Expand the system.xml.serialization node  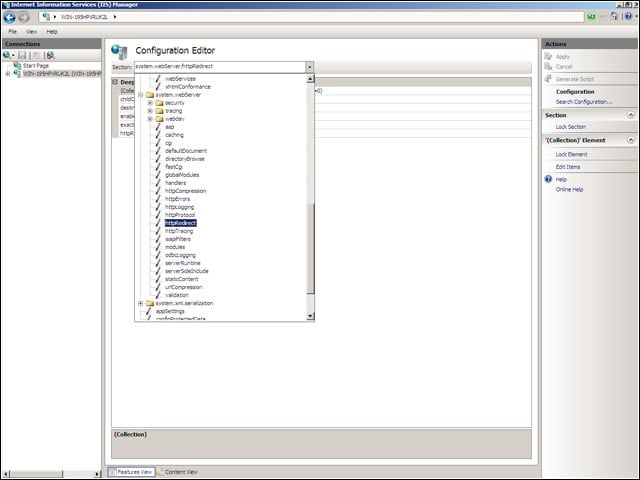click(140, 303)
